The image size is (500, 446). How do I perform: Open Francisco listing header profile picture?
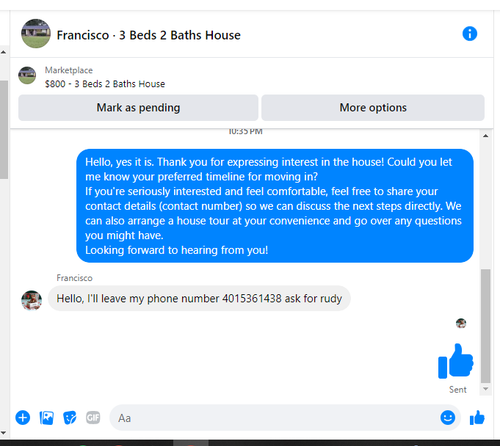tap(36, 34)
